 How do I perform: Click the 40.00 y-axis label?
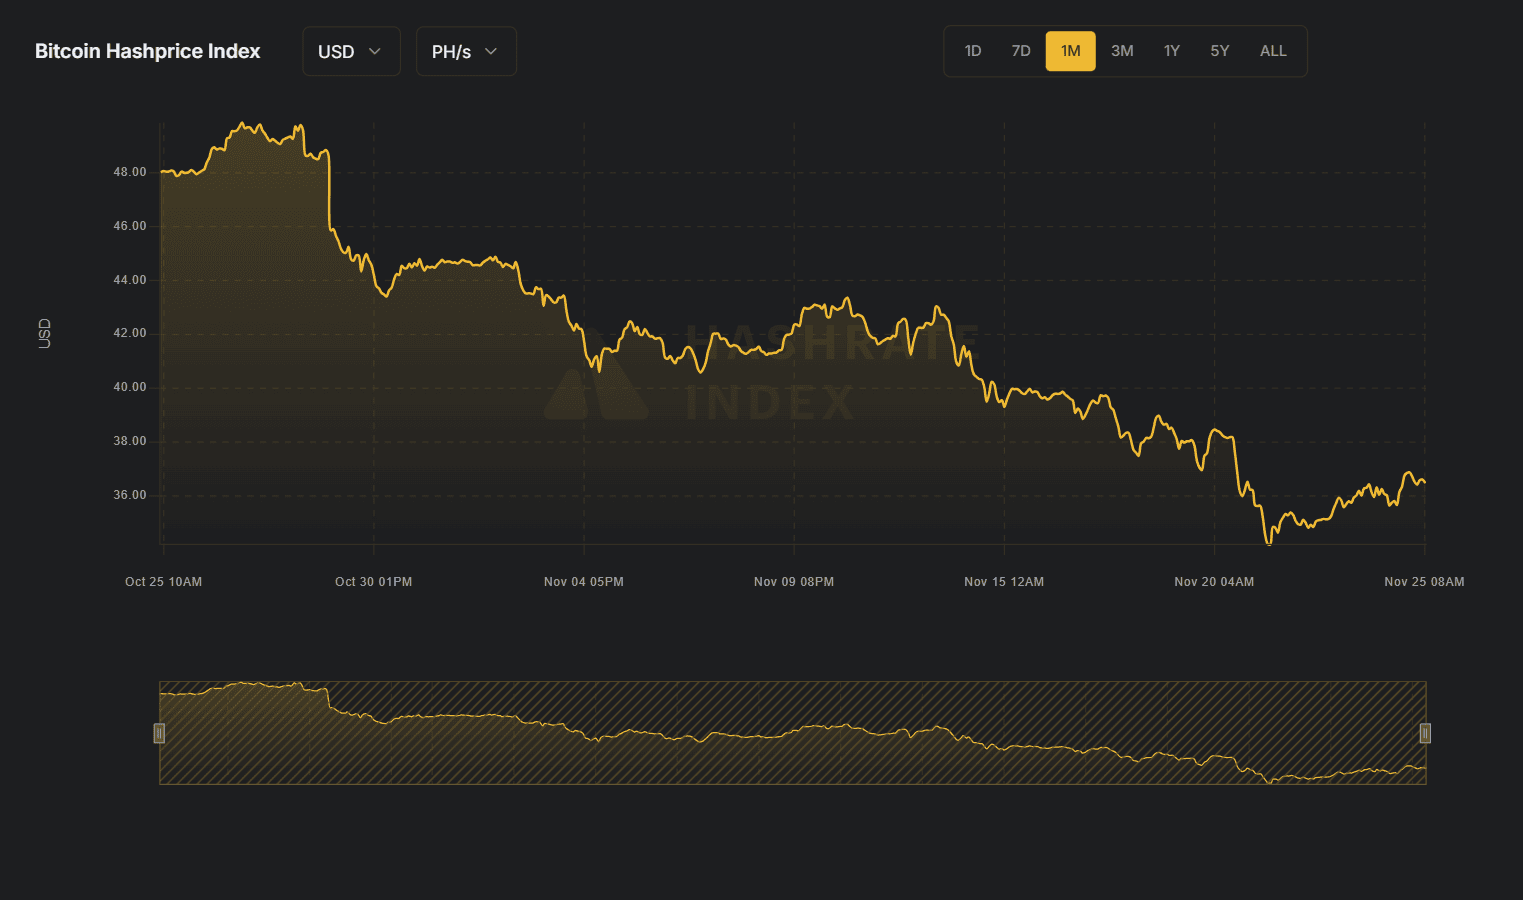(x=129, y=387)
